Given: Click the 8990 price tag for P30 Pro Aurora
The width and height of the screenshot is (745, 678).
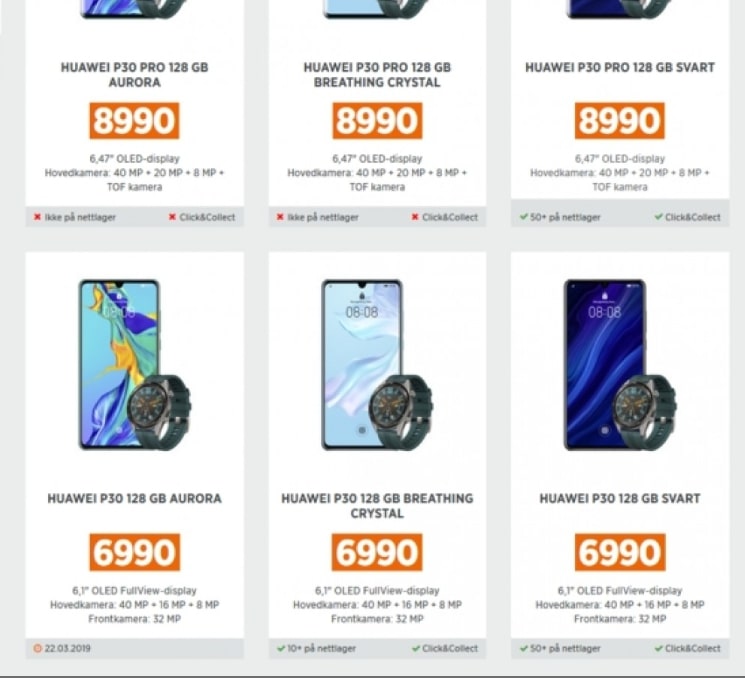Looking at the screenshot, I should 134,121.
